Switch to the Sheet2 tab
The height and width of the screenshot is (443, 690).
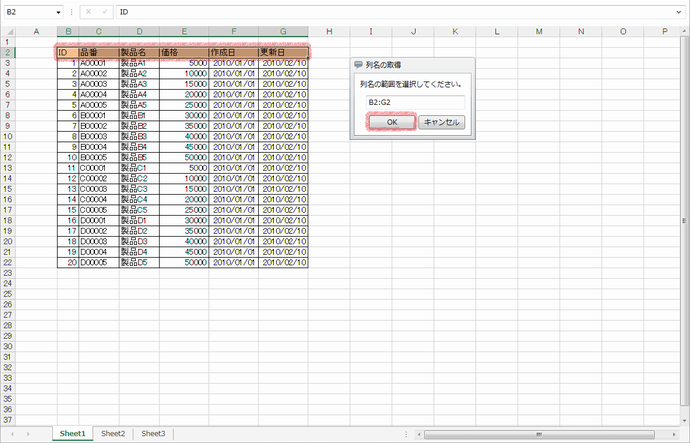pyautogui.click(x=113, y=434)
